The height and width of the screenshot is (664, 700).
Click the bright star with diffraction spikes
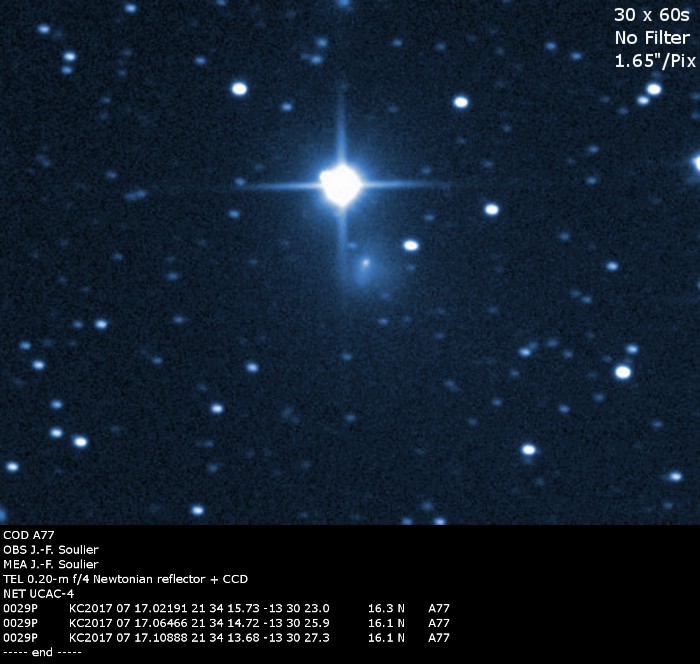pos(341,185)
